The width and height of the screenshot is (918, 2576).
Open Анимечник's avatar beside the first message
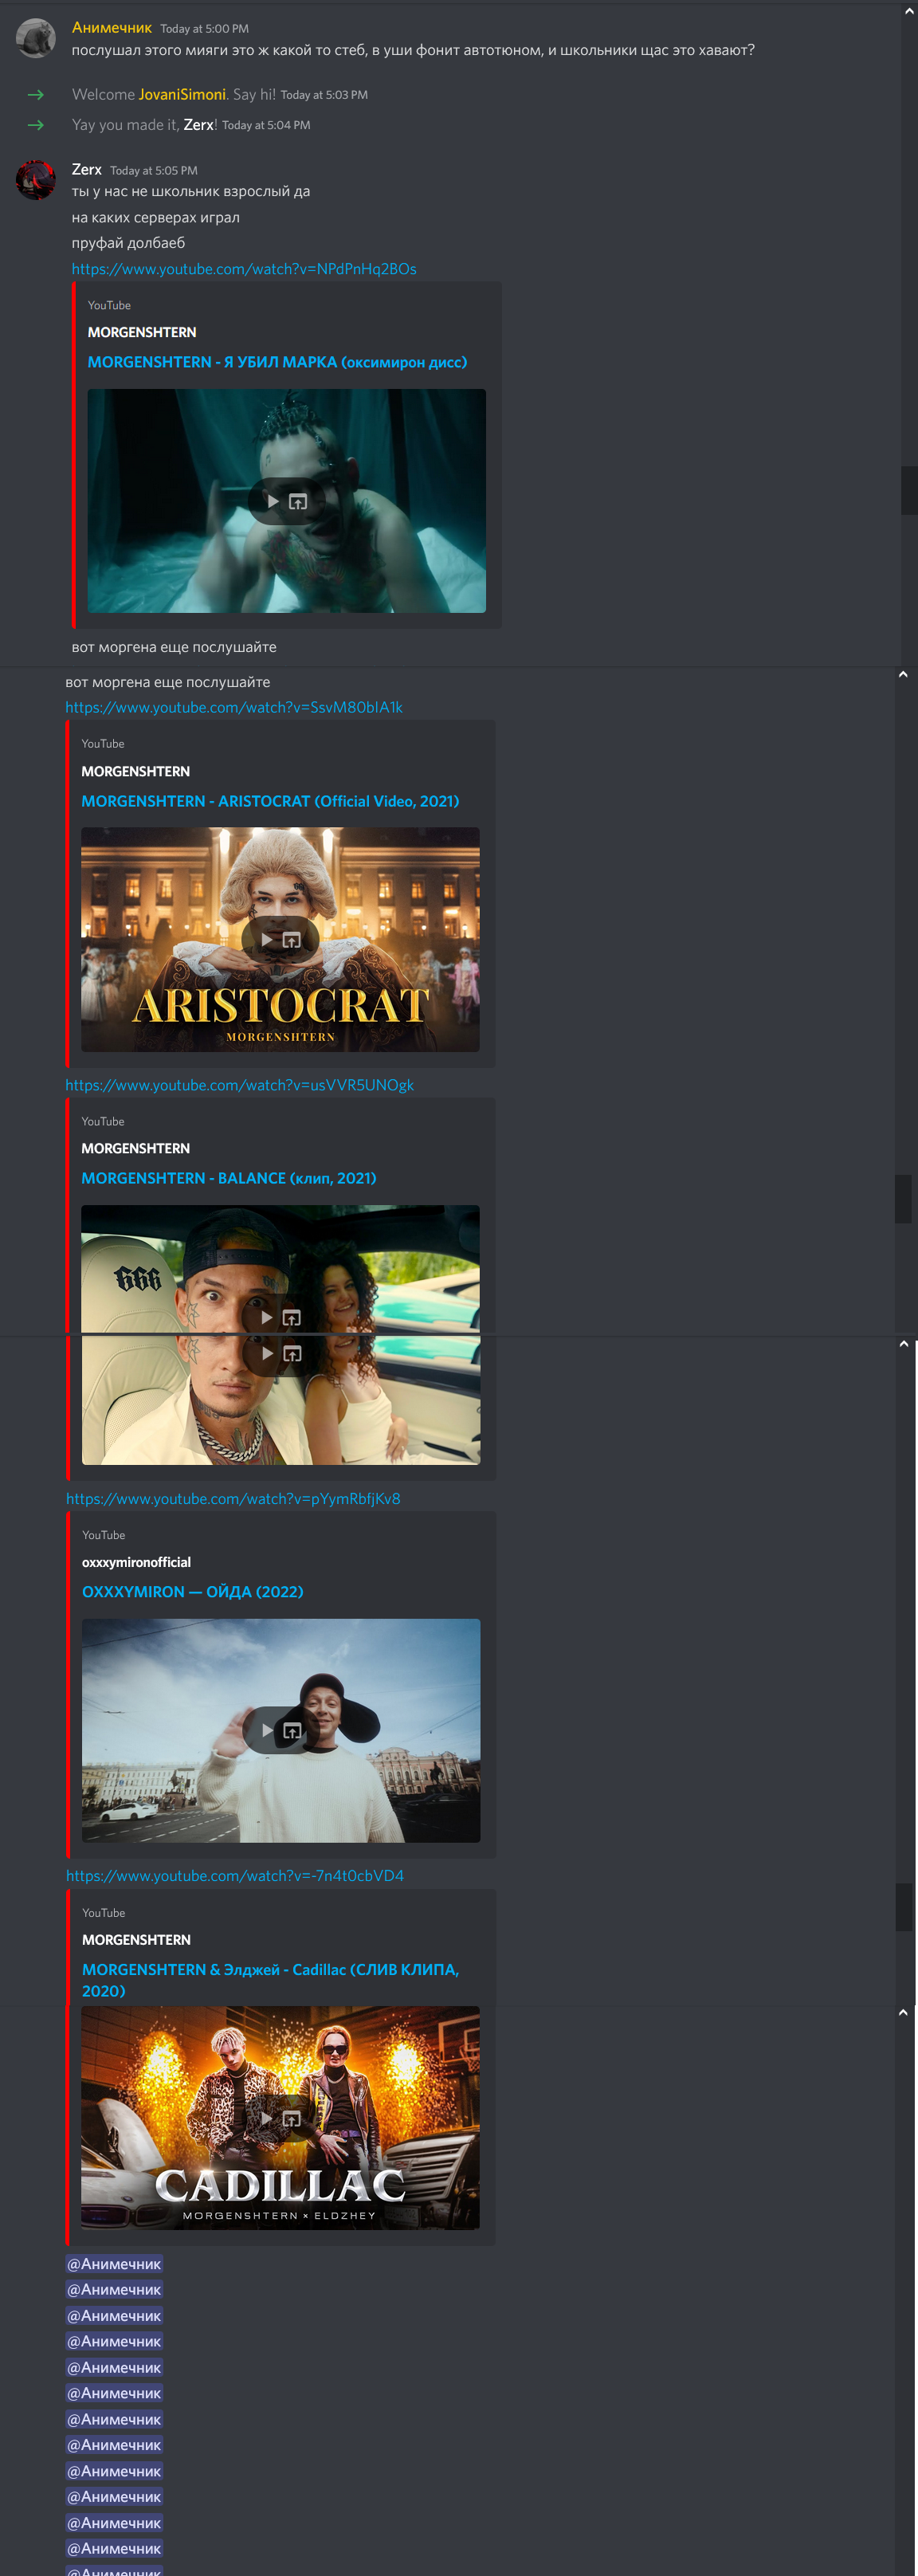[x=36, y=38]
